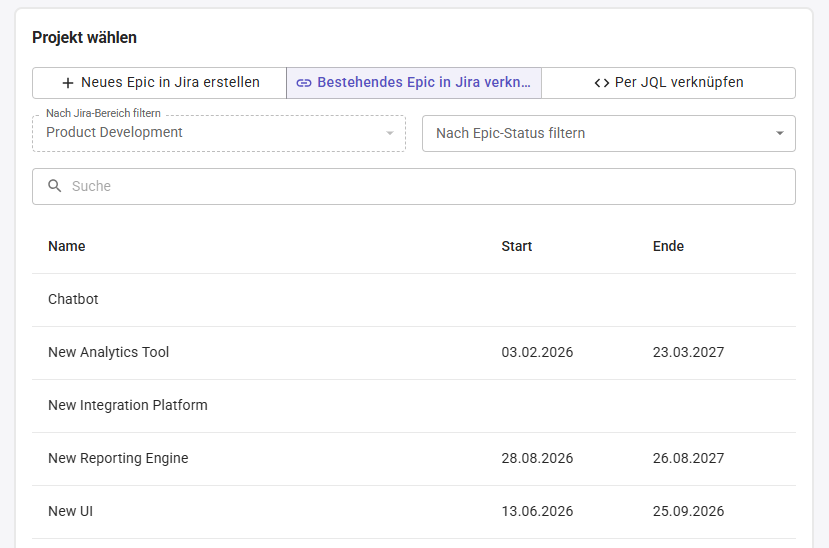Image resolution: width=829 pixels, height=548 pixels.
Task: Click the code brackets icon for JQL
Action: click(x=602, y=83)
